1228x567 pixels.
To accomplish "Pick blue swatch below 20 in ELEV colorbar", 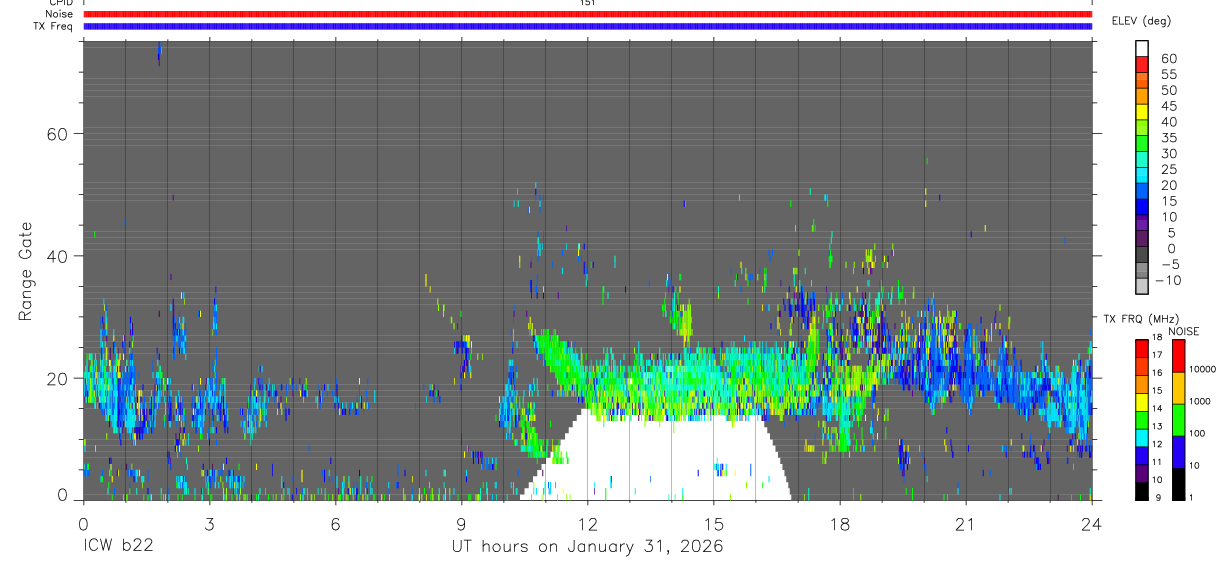I will 1142,191.
